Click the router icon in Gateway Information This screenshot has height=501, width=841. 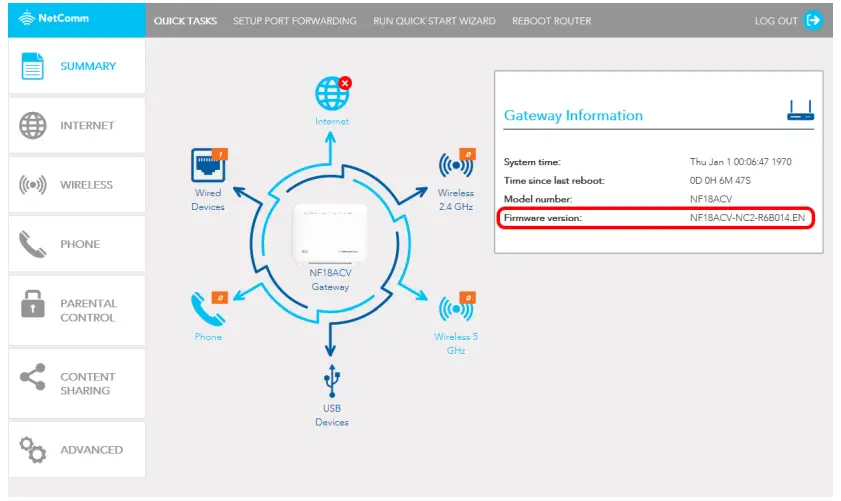800,110
